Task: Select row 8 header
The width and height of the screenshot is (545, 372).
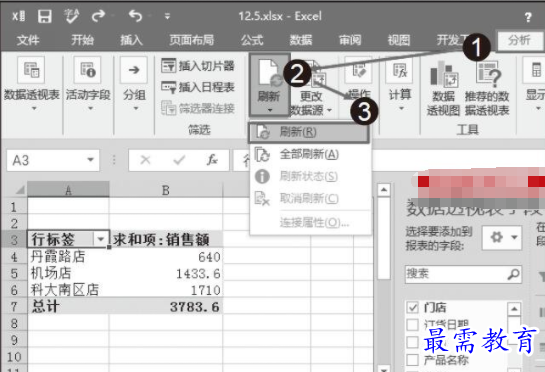Action: [14, 323]
